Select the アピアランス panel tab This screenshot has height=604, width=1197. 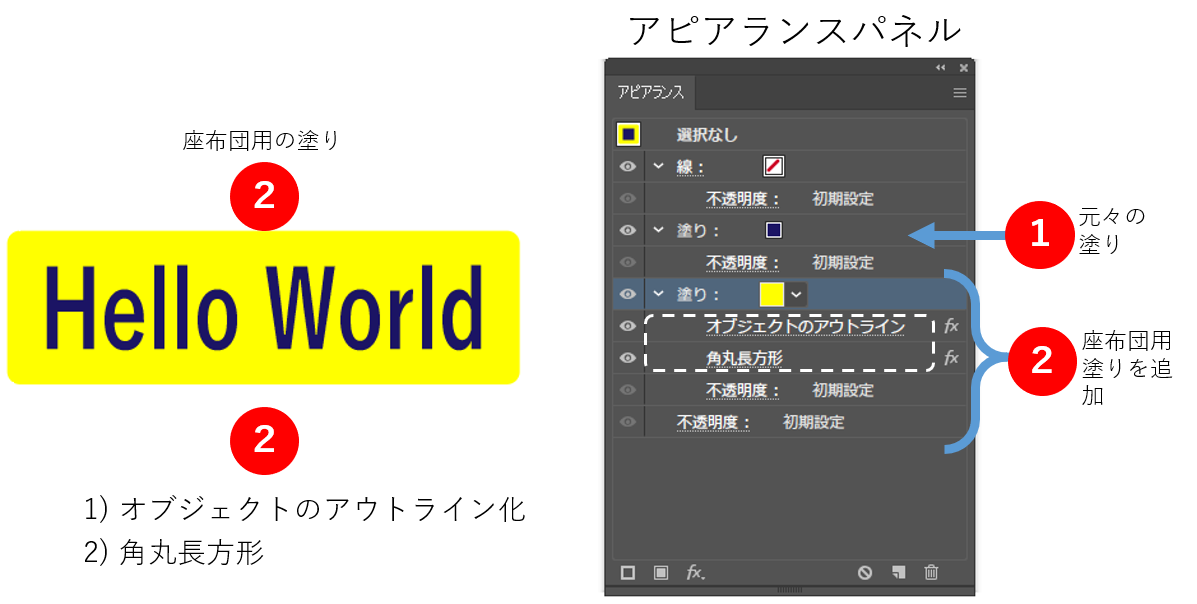(x=651, y=93)
